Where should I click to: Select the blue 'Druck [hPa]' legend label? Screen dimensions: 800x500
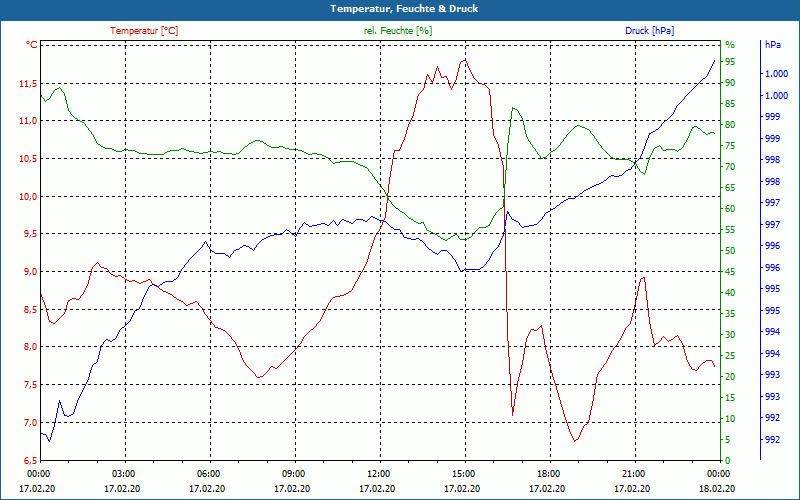point(649,31)
